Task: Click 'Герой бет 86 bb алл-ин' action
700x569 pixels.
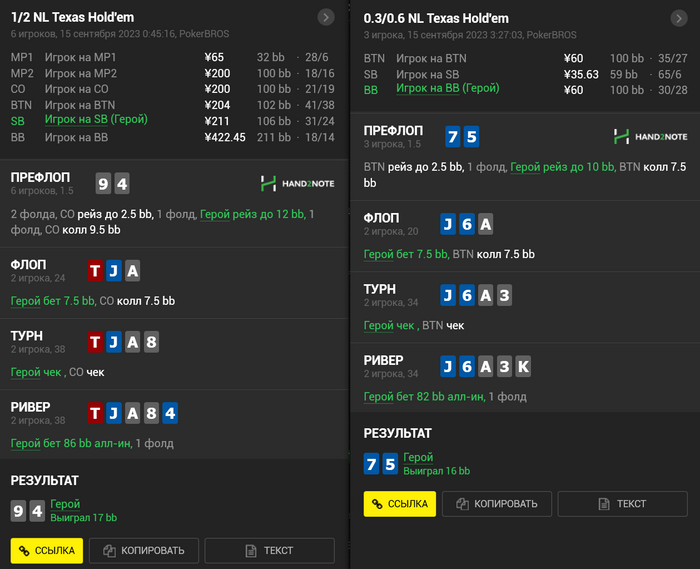Action: pos(71,444)
